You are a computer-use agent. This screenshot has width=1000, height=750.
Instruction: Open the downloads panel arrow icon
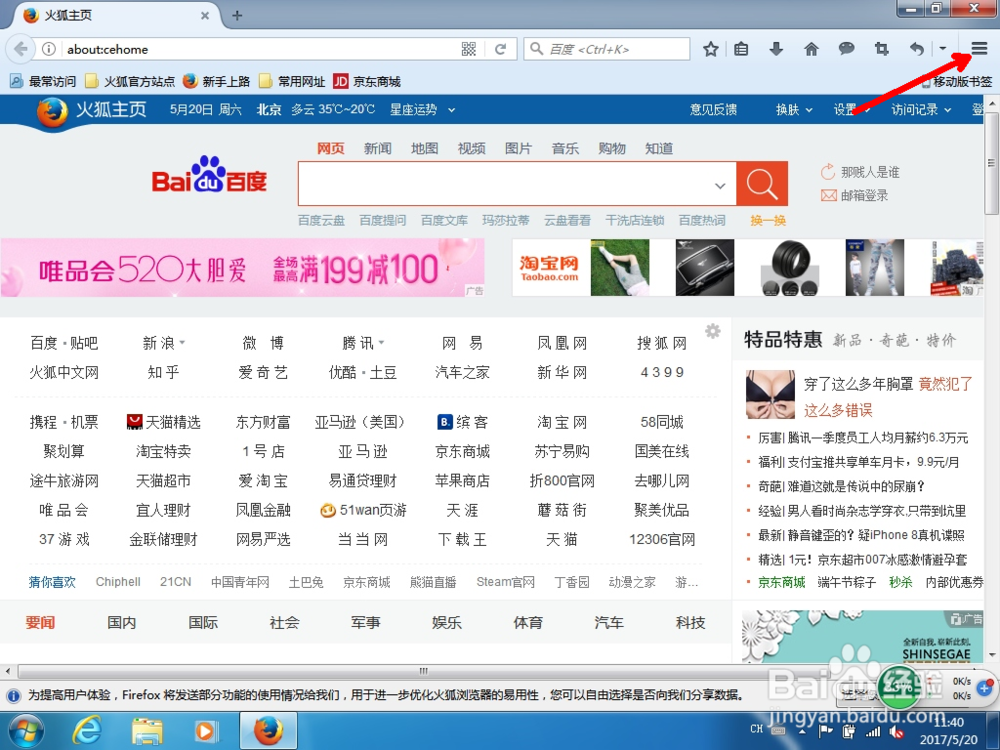[x=776, y=48]
